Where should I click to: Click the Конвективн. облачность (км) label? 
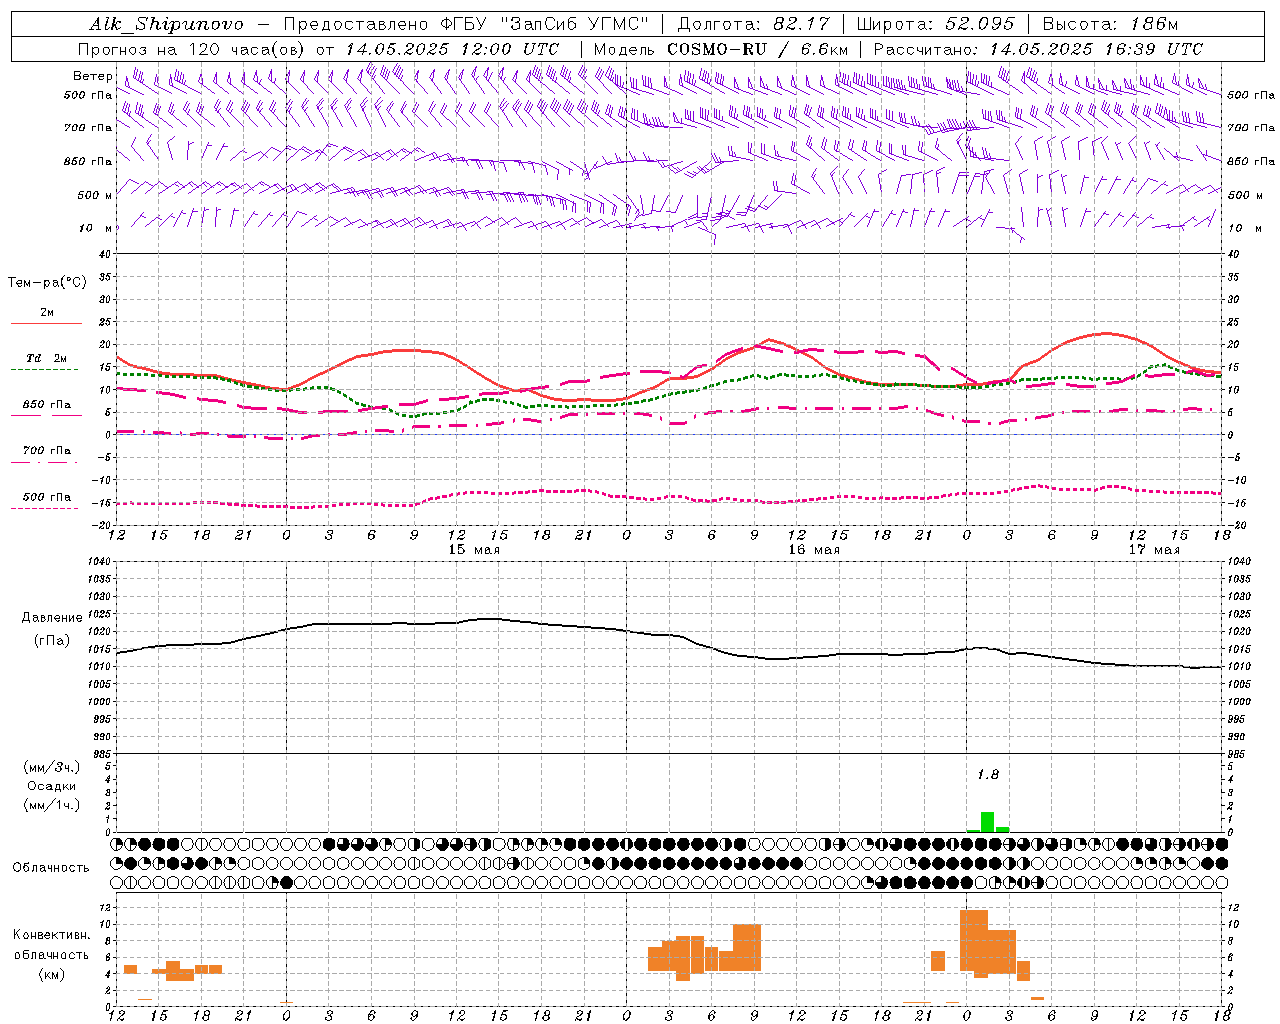click(x=52, y=954)
